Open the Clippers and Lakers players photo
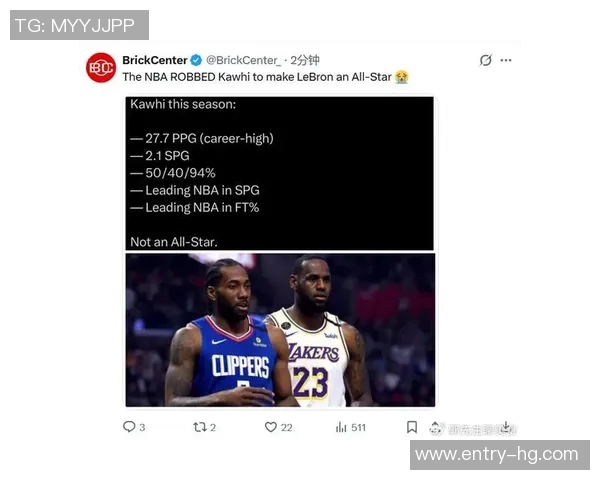 coord(280,330)
